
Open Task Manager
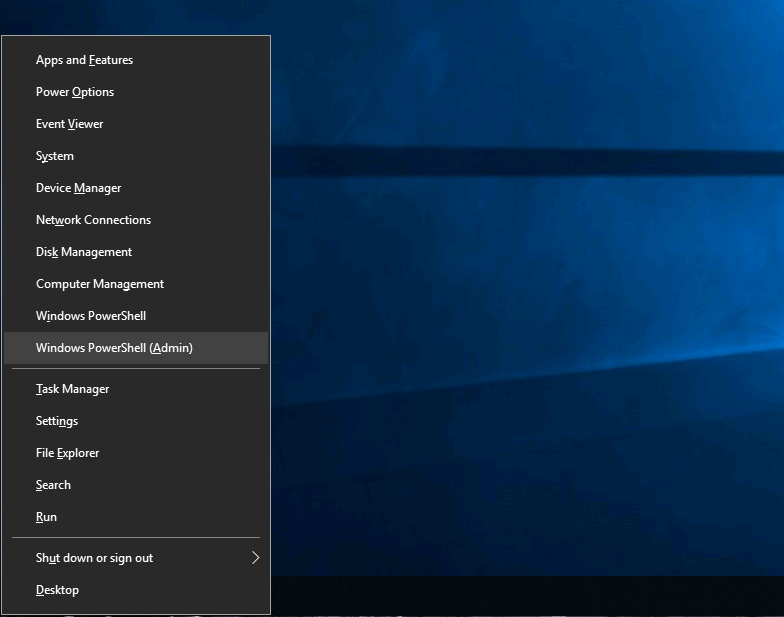(x=136, y=389)
